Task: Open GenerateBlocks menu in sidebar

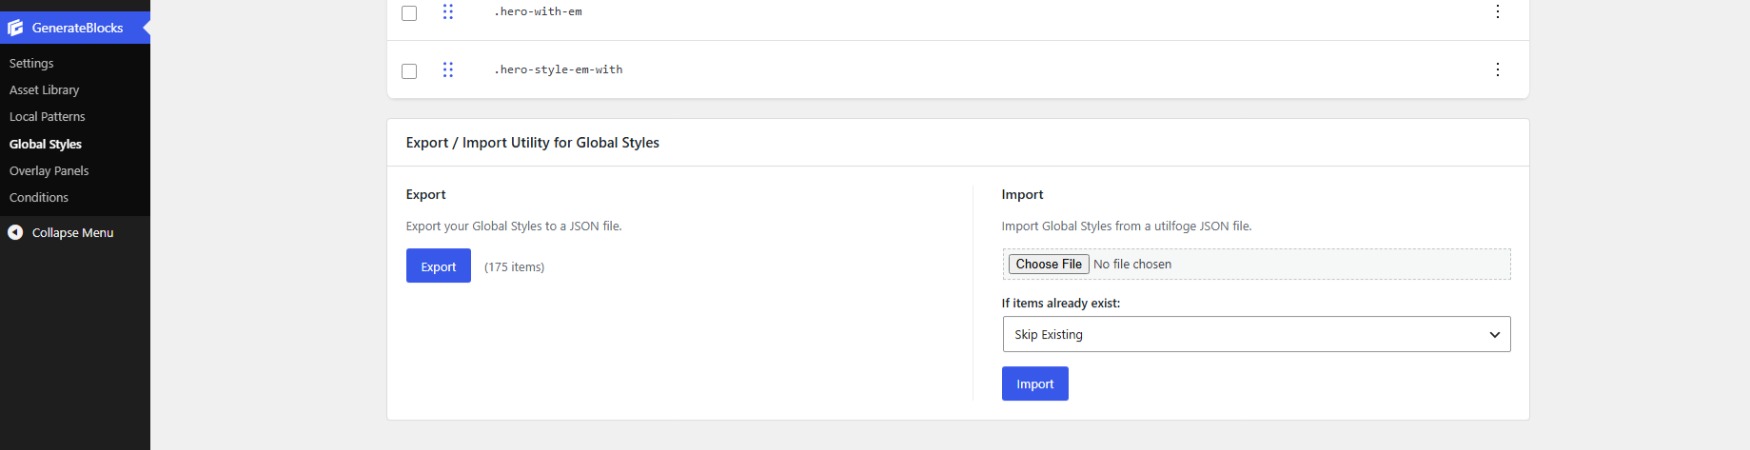Action: point(75,28)
